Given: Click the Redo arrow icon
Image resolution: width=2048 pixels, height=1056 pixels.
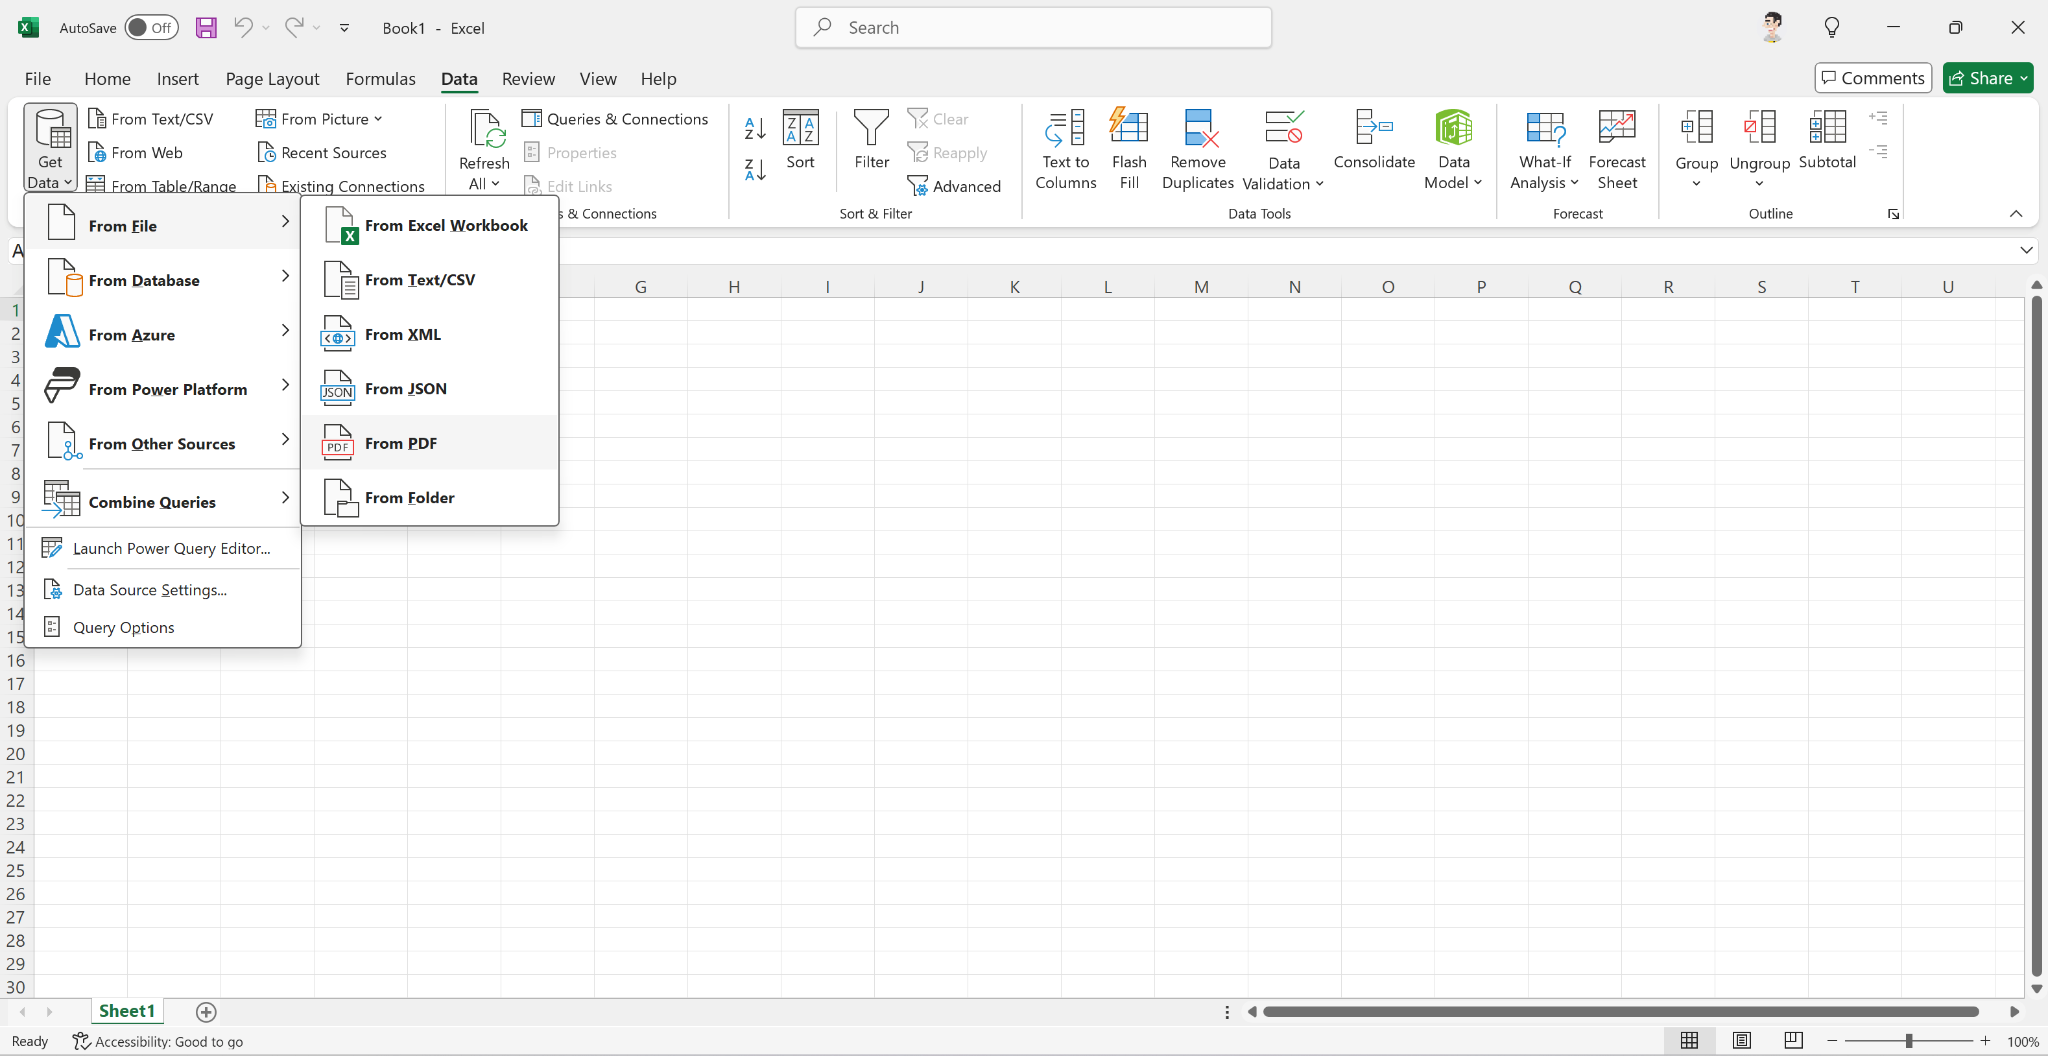Looking at the screenshot, I should coord(293,28).
